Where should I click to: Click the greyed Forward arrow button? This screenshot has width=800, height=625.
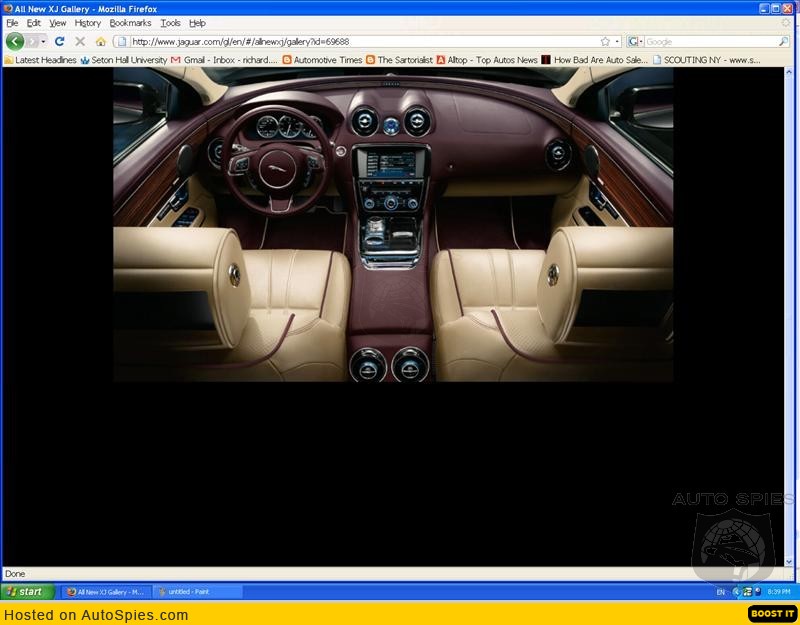tap(33, 41)
